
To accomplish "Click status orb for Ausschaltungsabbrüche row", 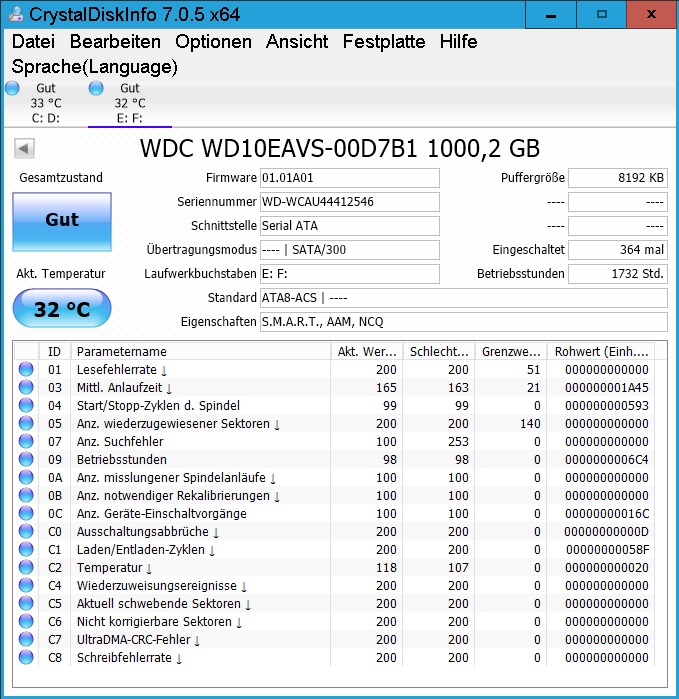I will [x=26, y=531].
